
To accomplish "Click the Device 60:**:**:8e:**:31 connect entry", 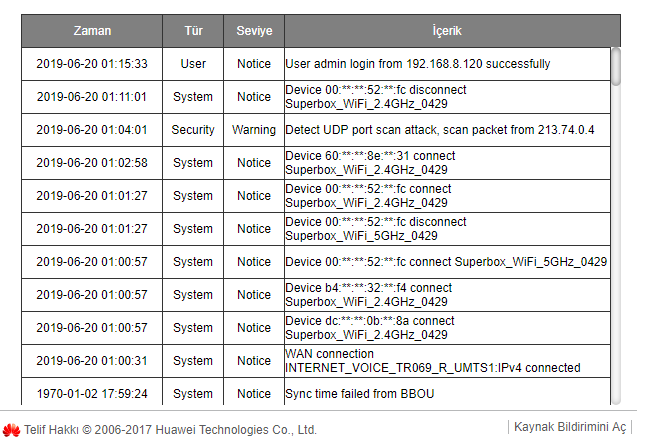I will [x=370, y=163].
